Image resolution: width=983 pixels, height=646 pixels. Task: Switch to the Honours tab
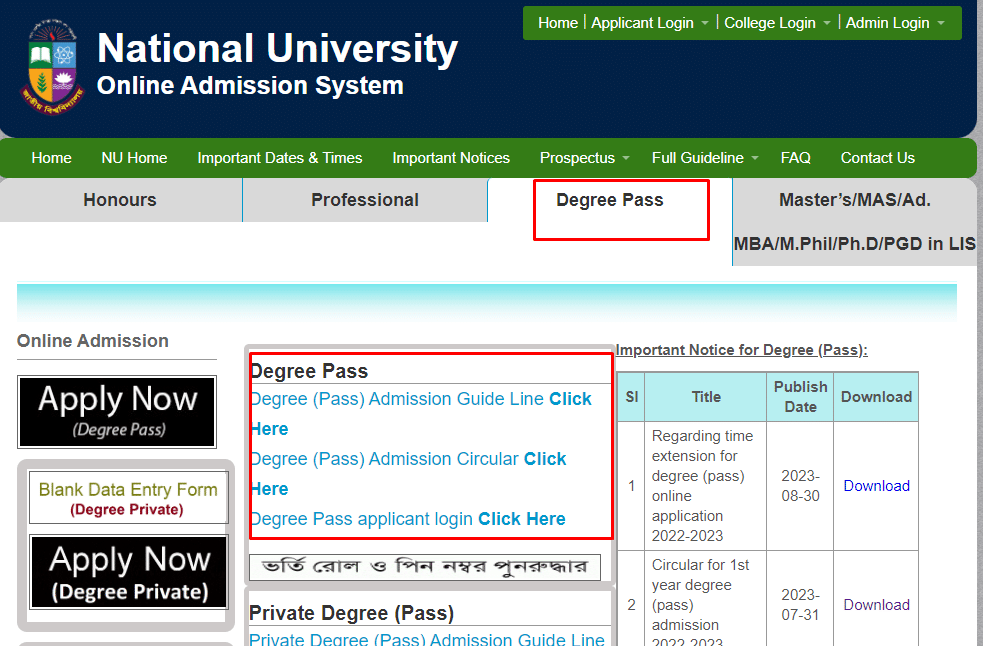pos(120,200)
